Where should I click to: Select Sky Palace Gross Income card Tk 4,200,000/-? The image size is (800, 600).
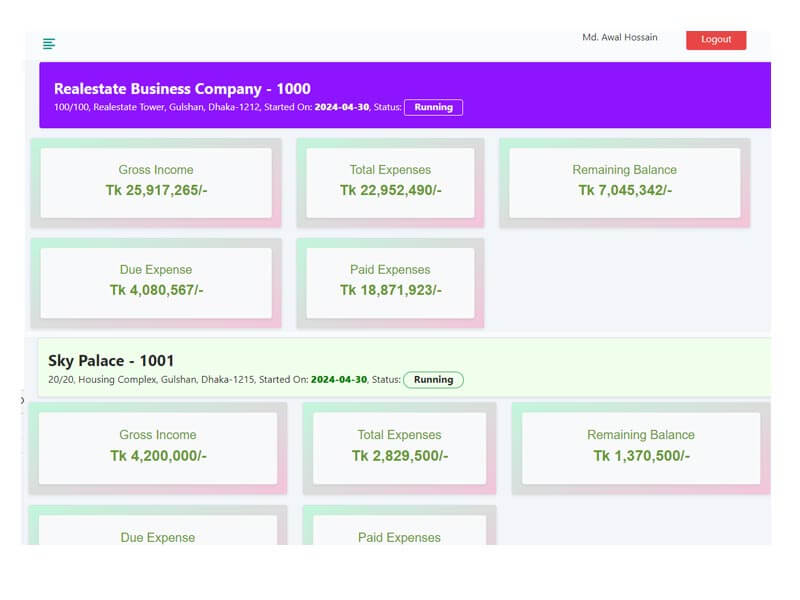pyautogui.click(x=158, y=447)
